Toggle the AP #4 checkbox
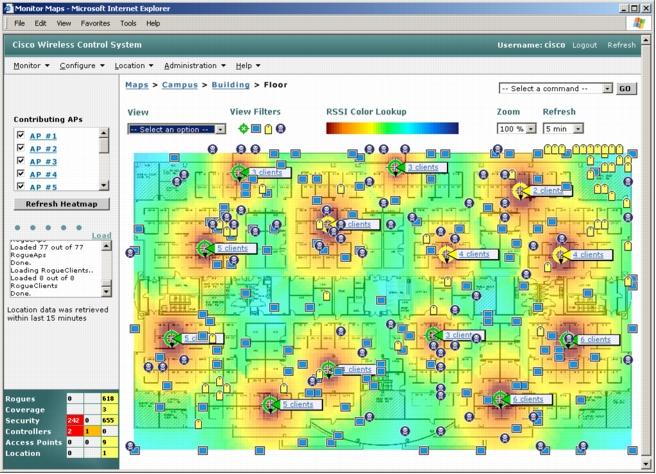The width and height of the screenshot is (656, 474). click(x=20, y=173)
